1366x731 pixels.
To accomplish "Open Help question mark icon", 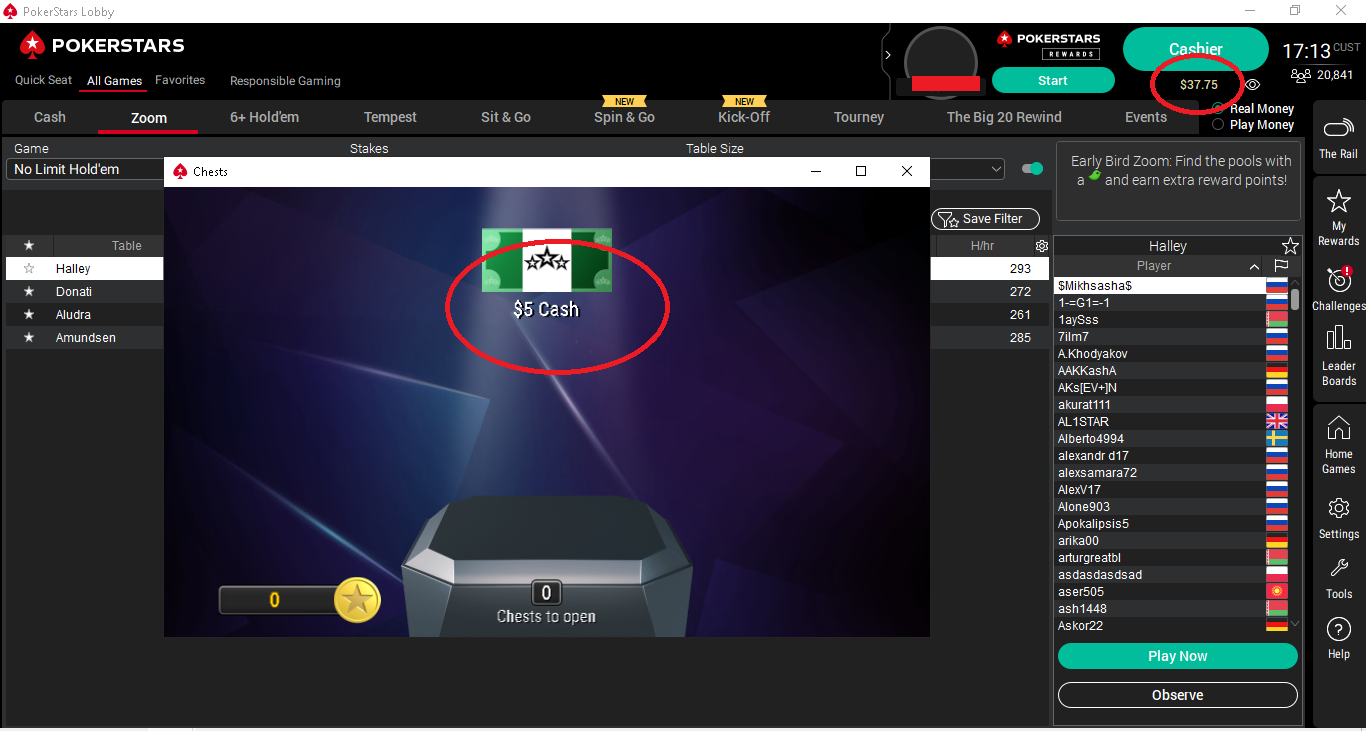I will coord(1338,629).
